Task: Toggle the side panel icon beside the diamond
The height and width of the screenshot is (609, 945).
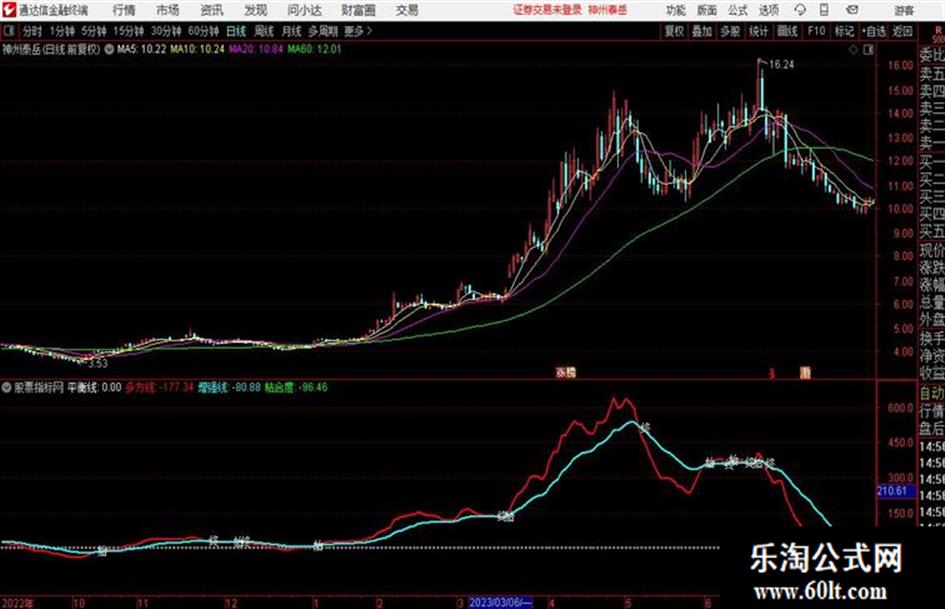Action: [868, 50]
